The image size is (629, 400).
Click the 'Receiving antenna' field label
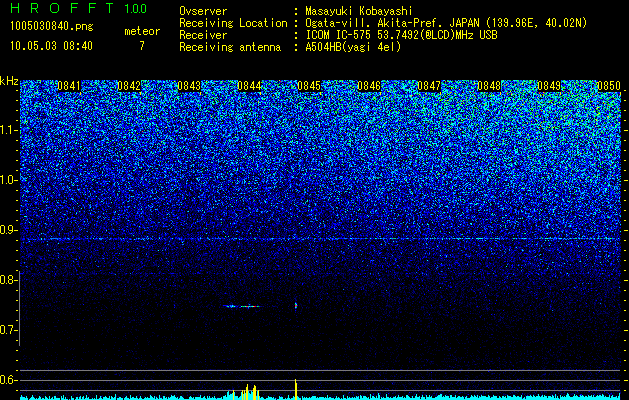(230, 47)
